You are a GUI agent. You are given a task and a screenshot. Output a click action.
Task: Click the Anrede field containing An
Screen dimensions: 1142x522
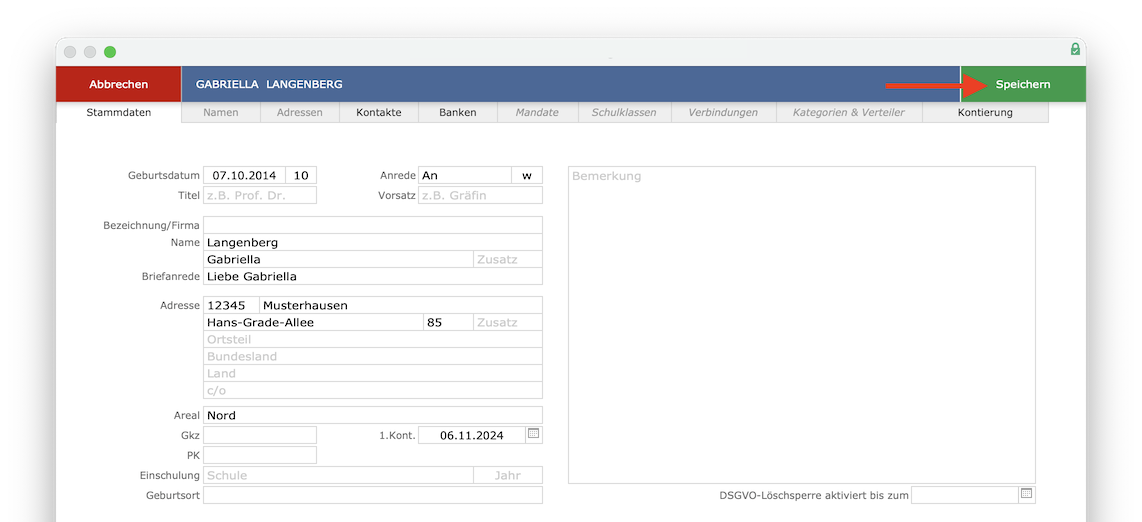465,175
